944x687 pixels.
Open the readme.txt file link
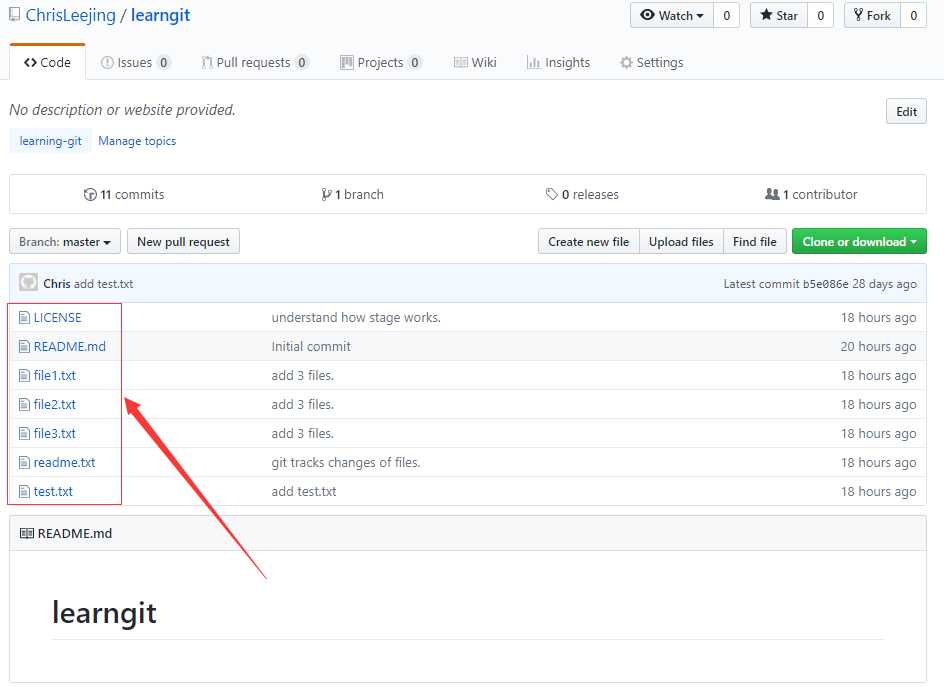pyautogui.click(x=64, y=463)
